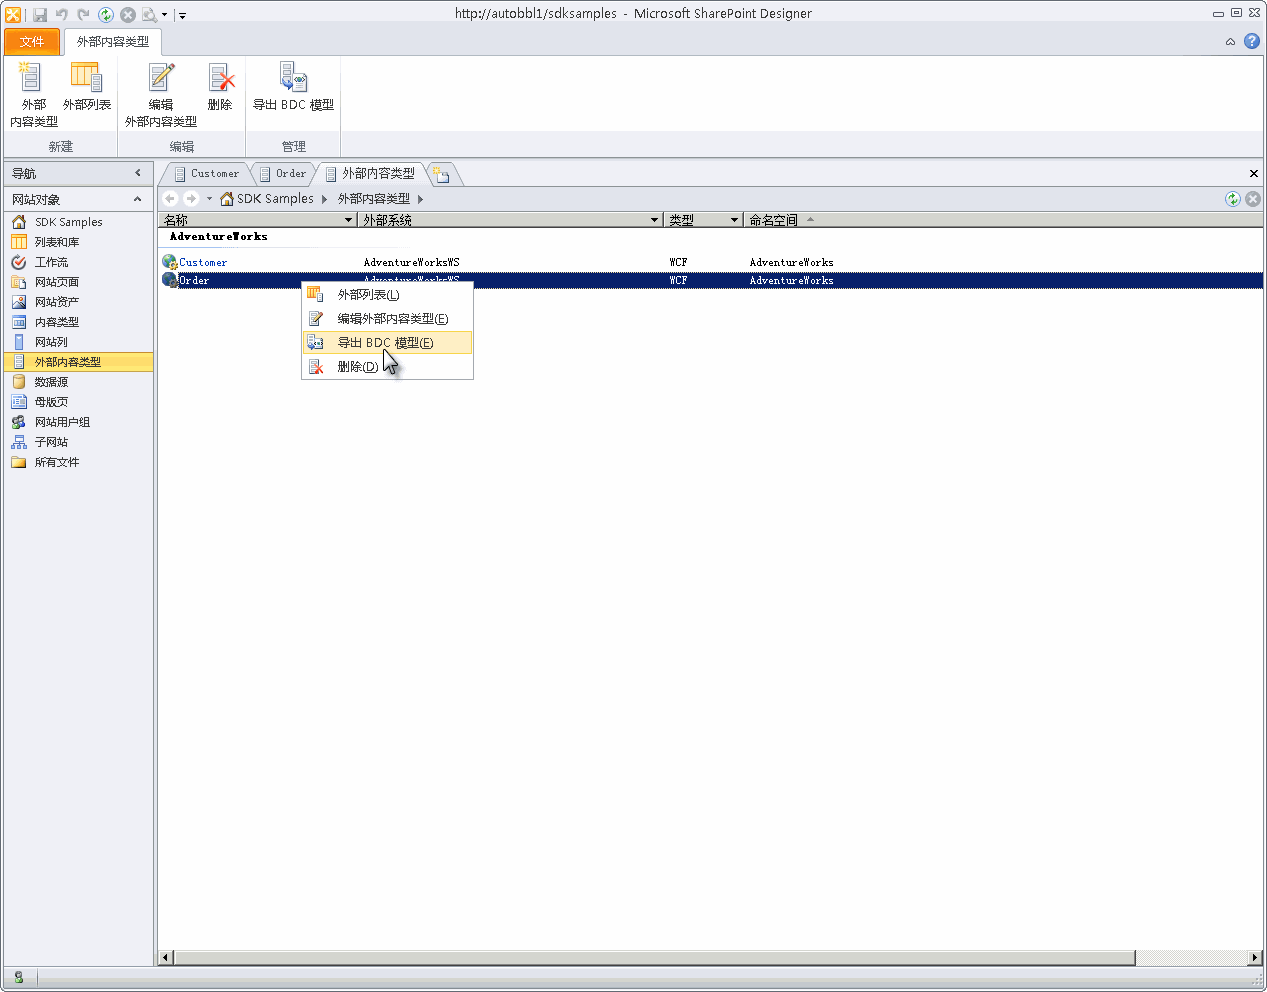
Task: Open the new tab icon
Action: [x=442, y=175]
